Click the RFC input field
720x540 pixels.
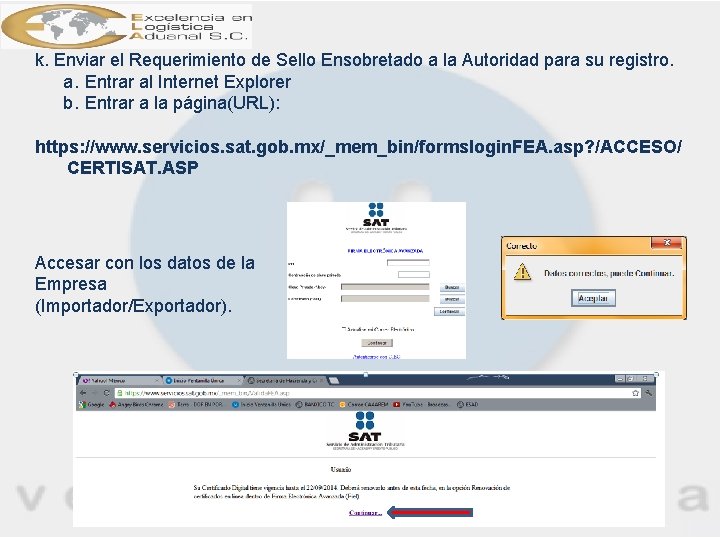[408, 263]
